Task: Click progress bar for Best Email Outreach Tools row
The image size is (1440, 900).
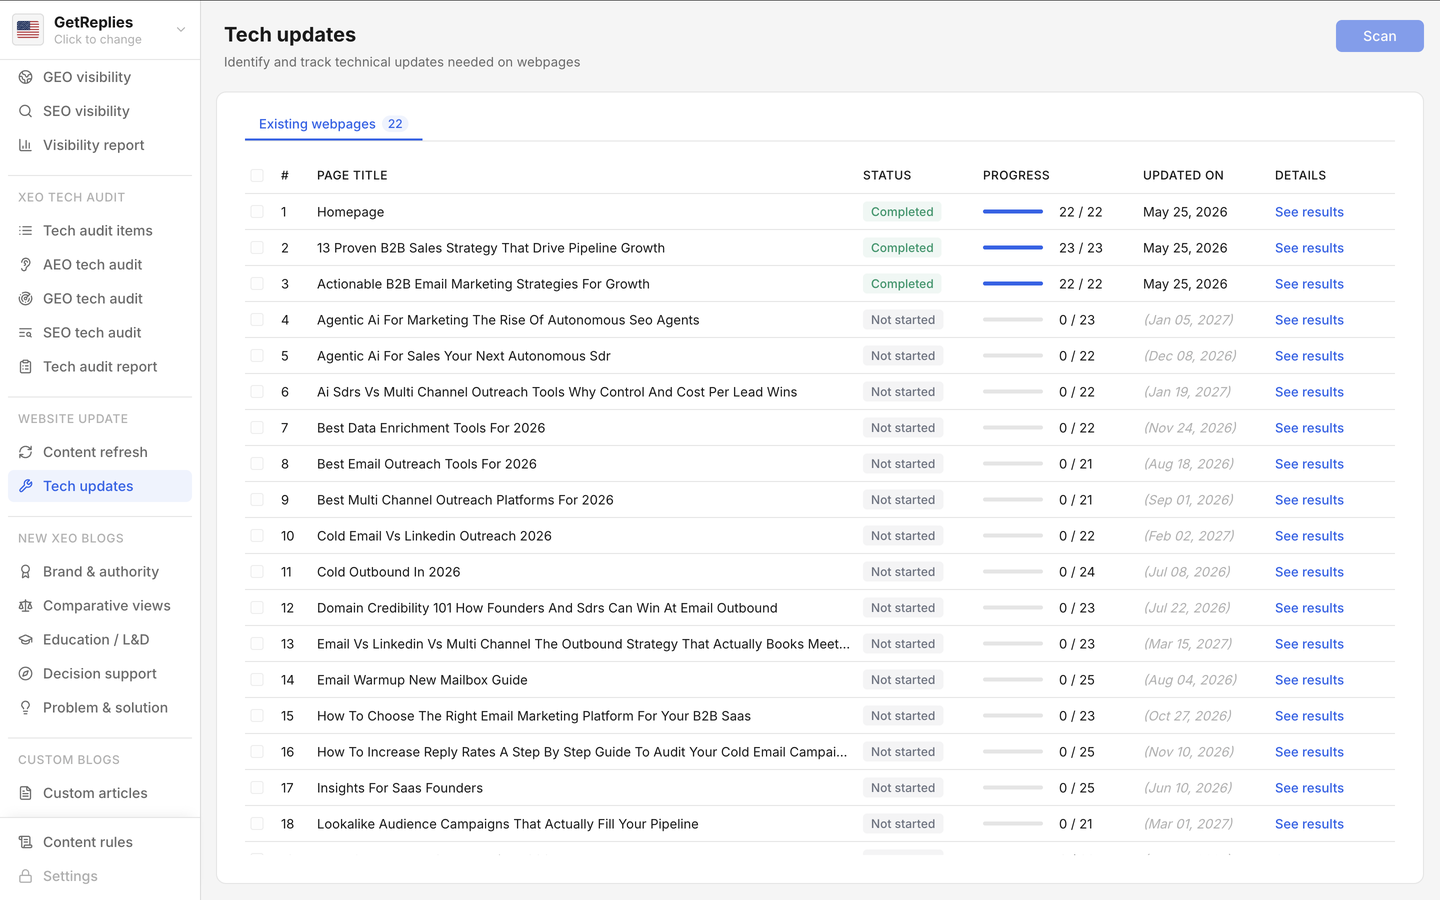Action: (1013, 464)
